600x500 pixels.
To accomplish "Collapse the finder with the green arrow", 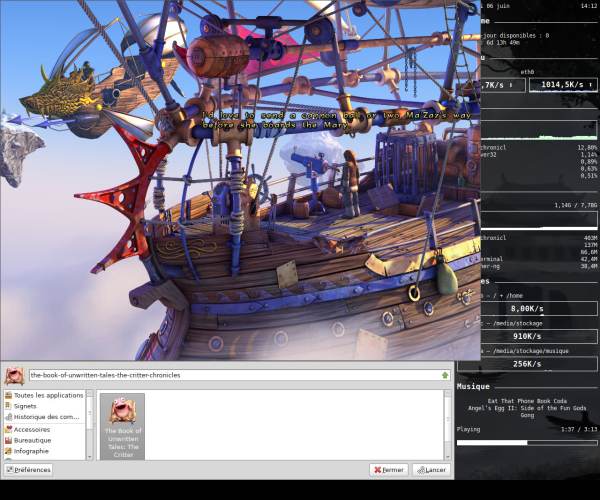I will coord(445,375).
